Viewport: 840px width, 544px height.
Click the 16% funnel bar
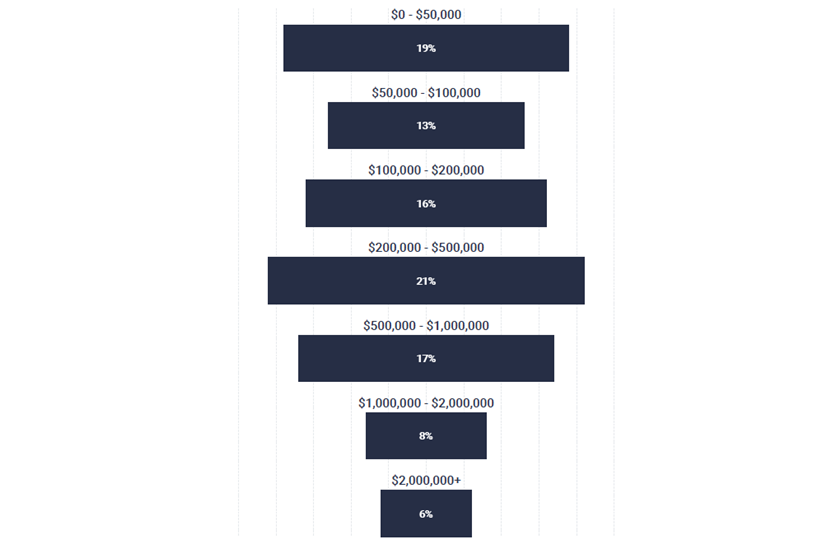click(426, 203)
